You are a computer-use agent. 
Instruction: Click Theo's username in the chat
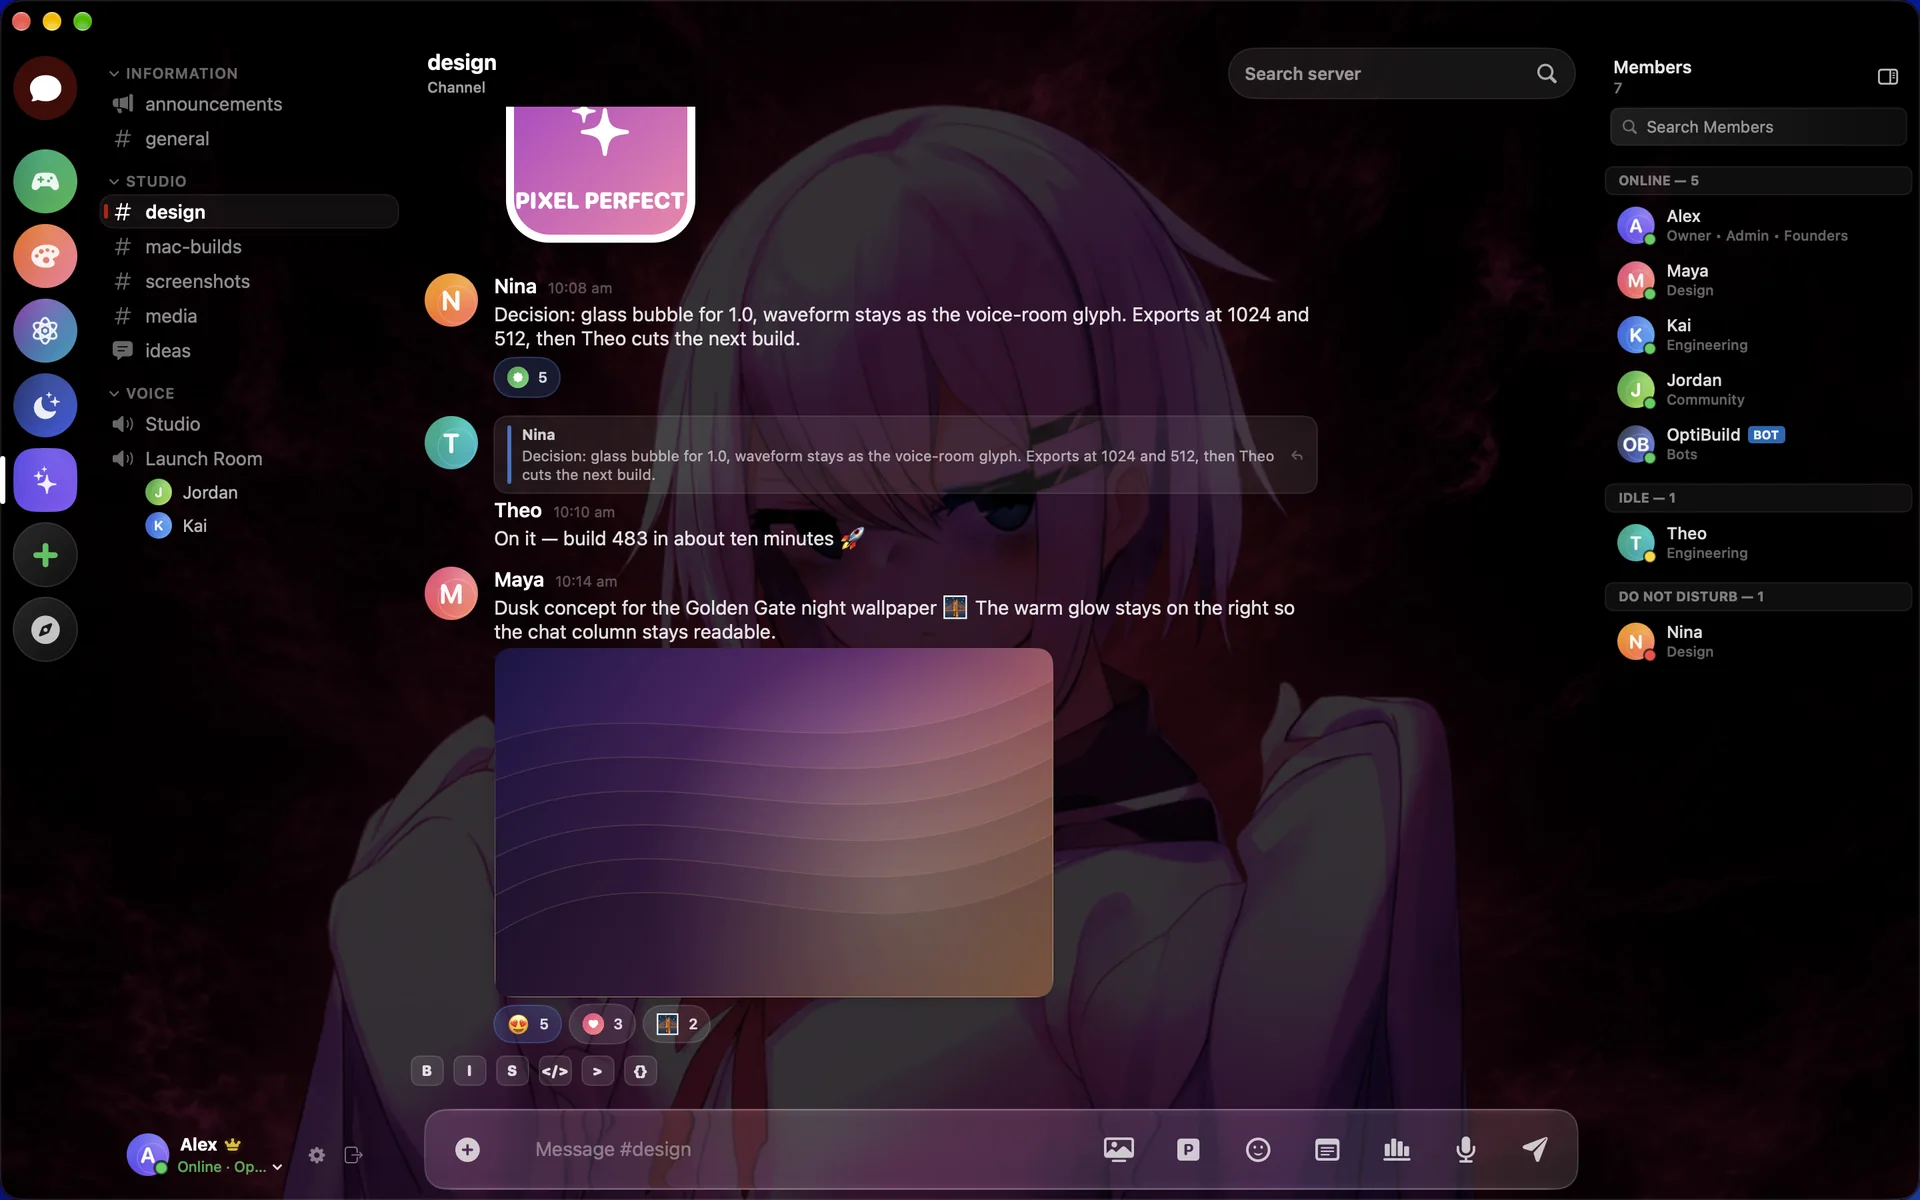click(517, 511)
